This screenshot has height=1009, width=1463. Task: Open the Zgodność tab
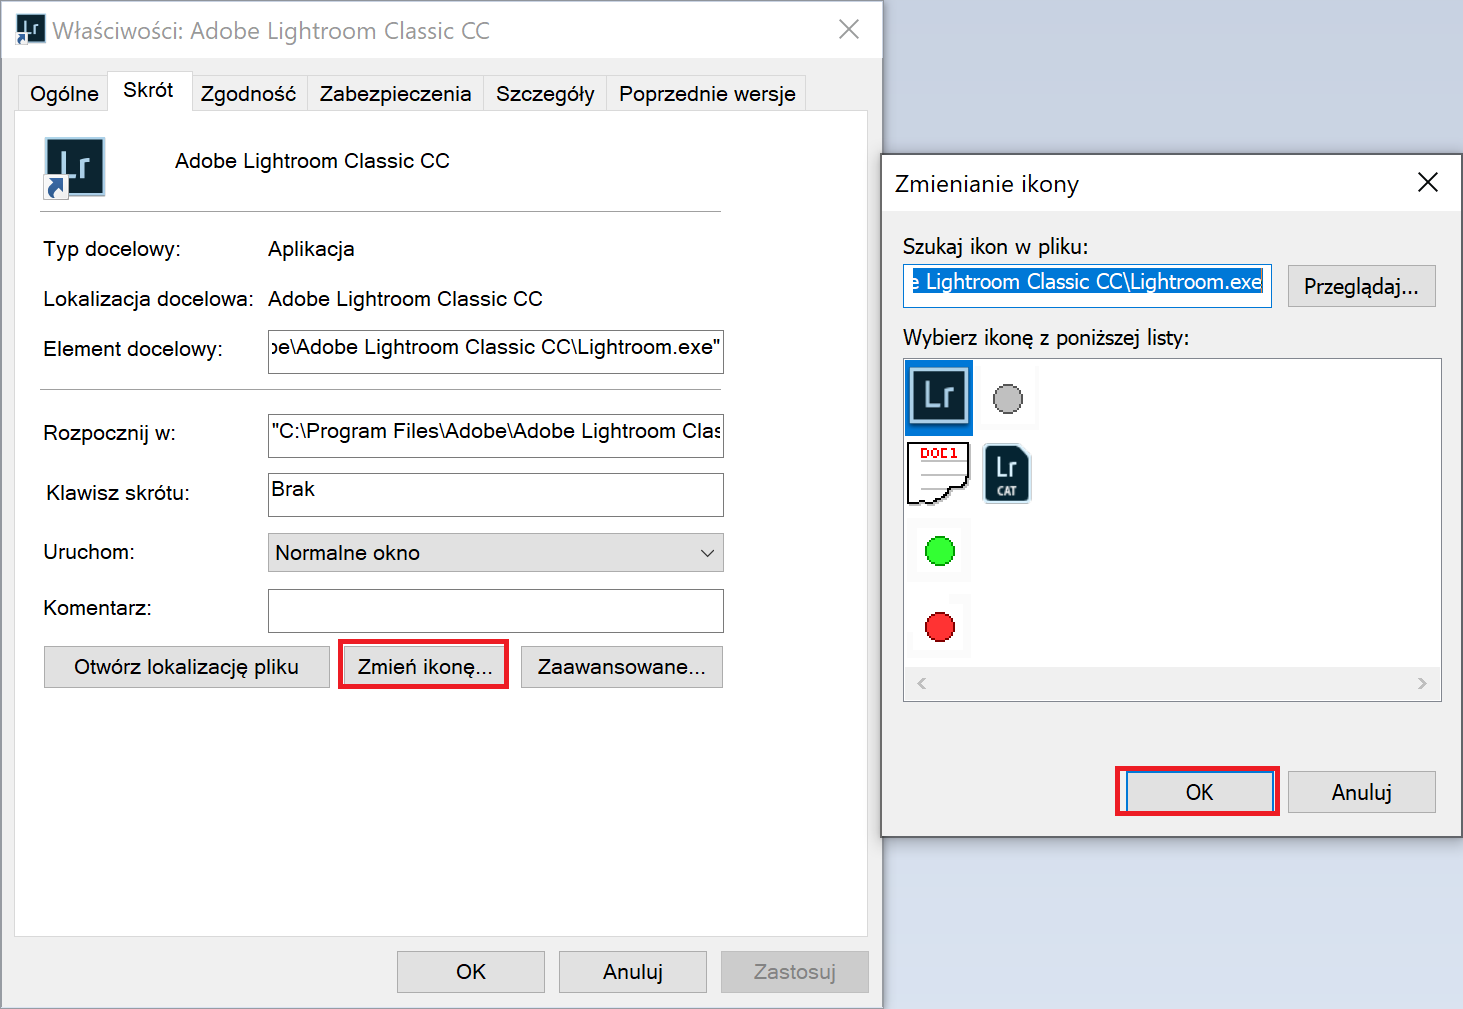(248, 94)
